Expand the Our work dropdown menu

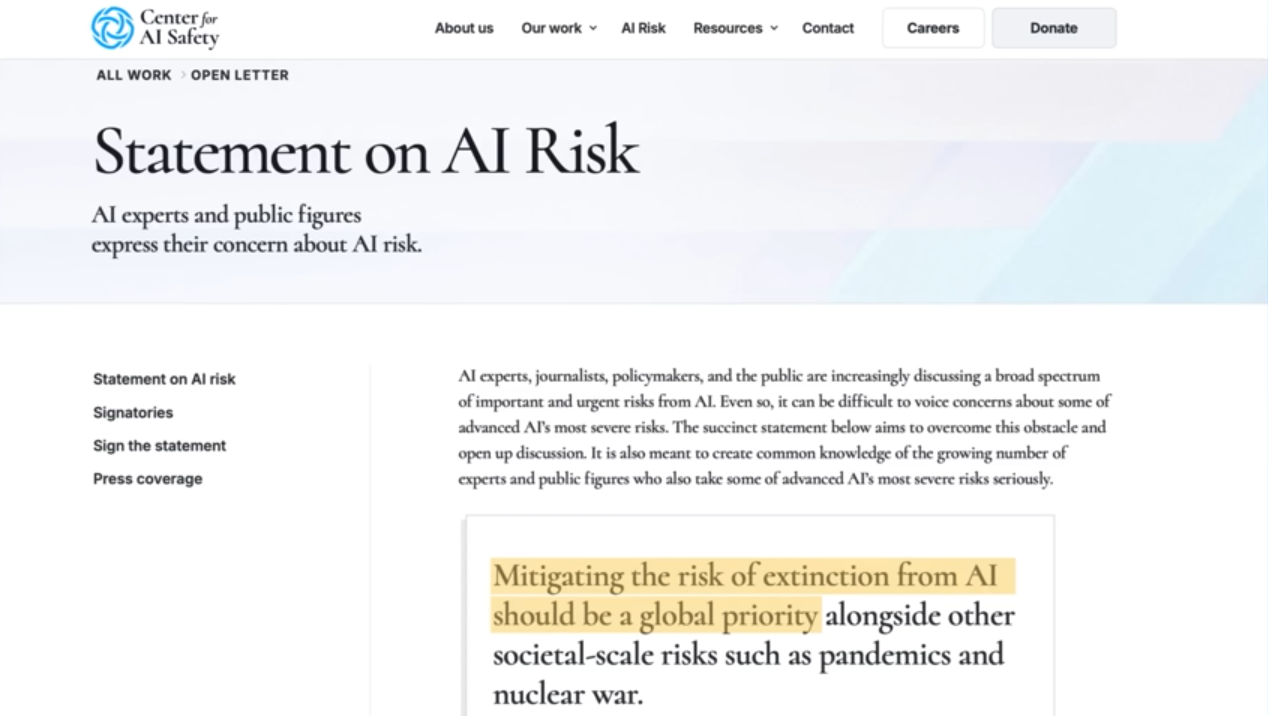(x=551, y=28)
